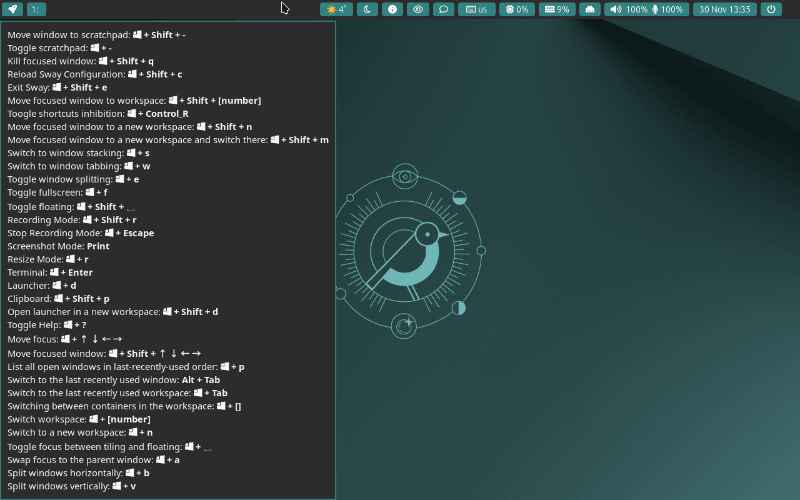Click the 'Kill focused window' shortcut line
This screenshot has width=800, height=500.
click(81, 61)
